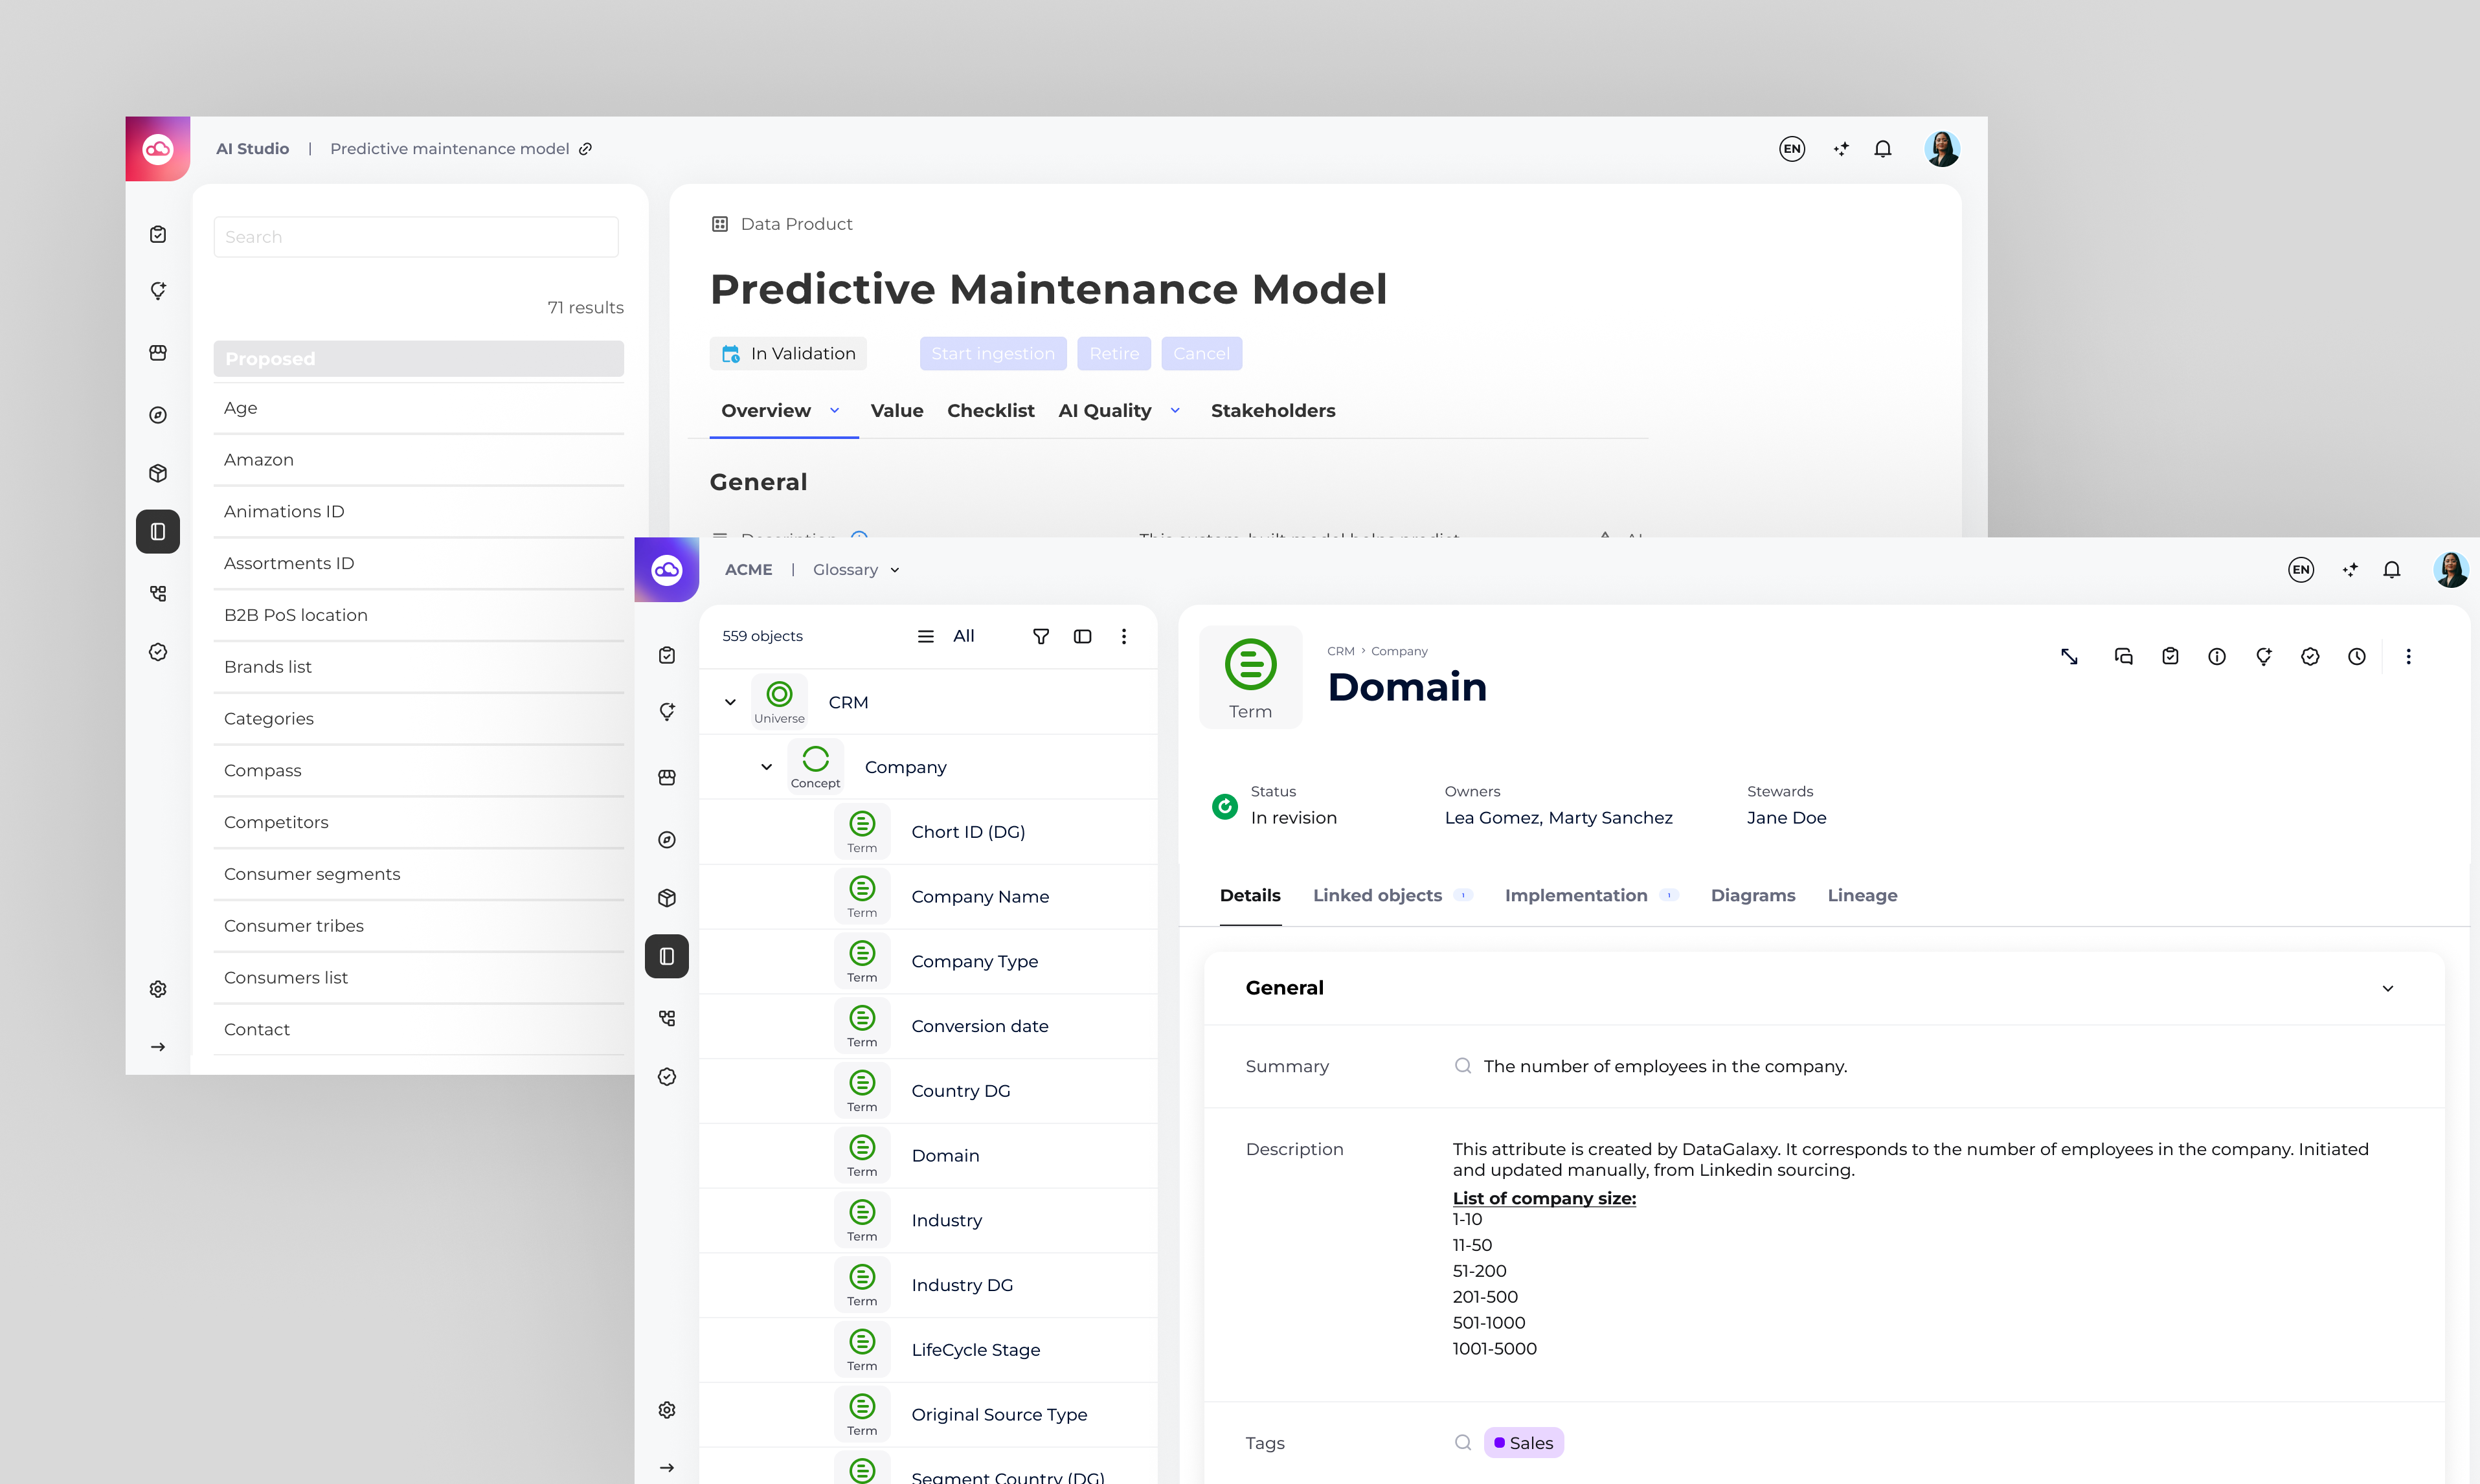2480x1484 pixels.
Task: Switch language using EN button in AI Studio window
Action: pos(1792,149)
